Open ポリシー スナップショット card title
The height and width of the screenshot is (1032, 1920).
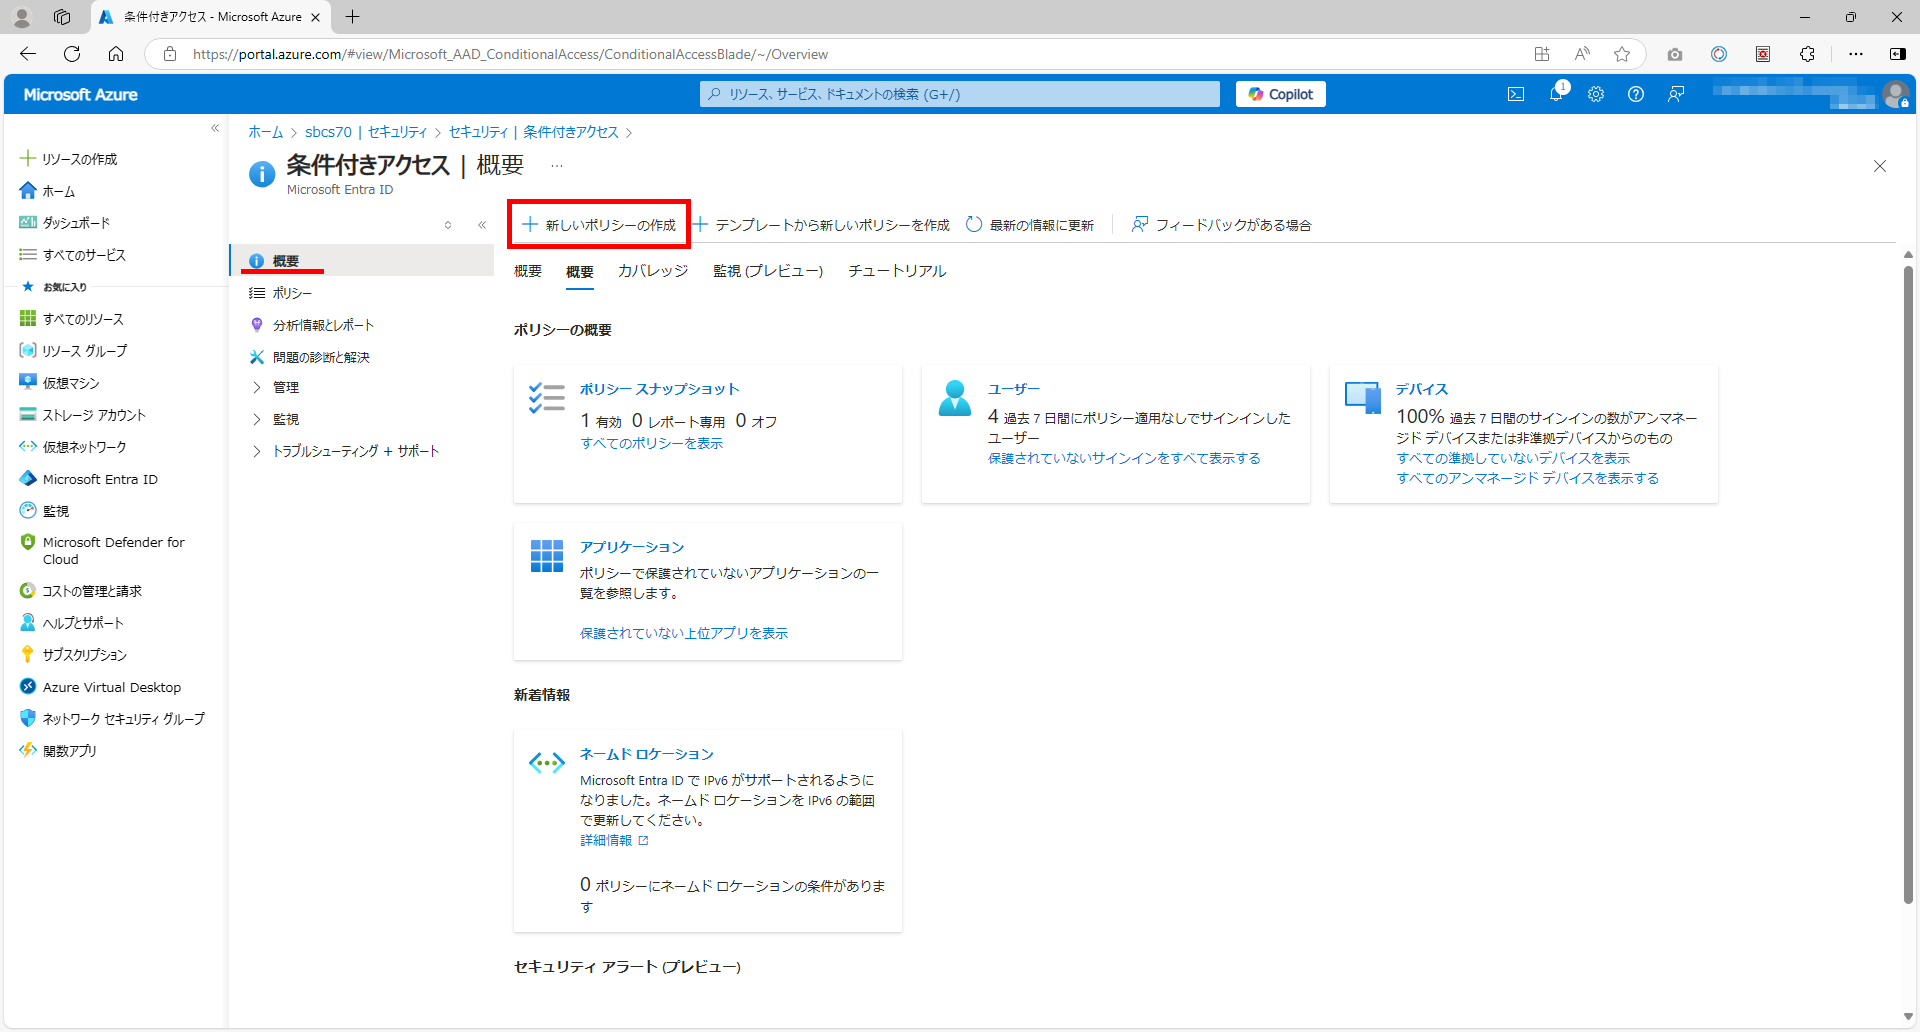click(x=660, y=389)
